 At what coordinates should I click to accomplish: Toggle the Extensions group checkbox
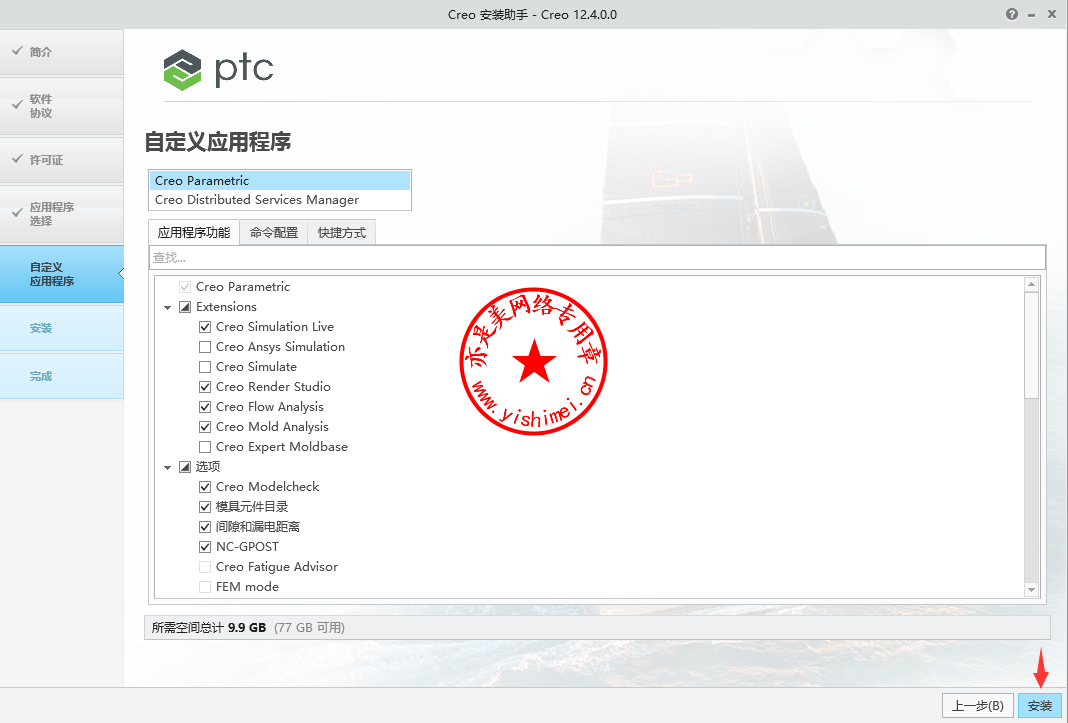(185, 307)
